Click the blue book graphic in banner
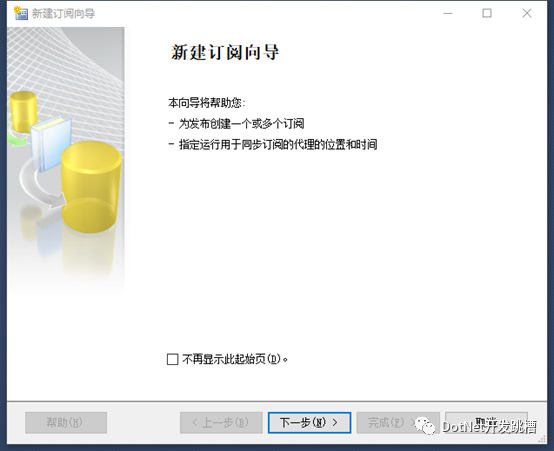 coord(51,143)
